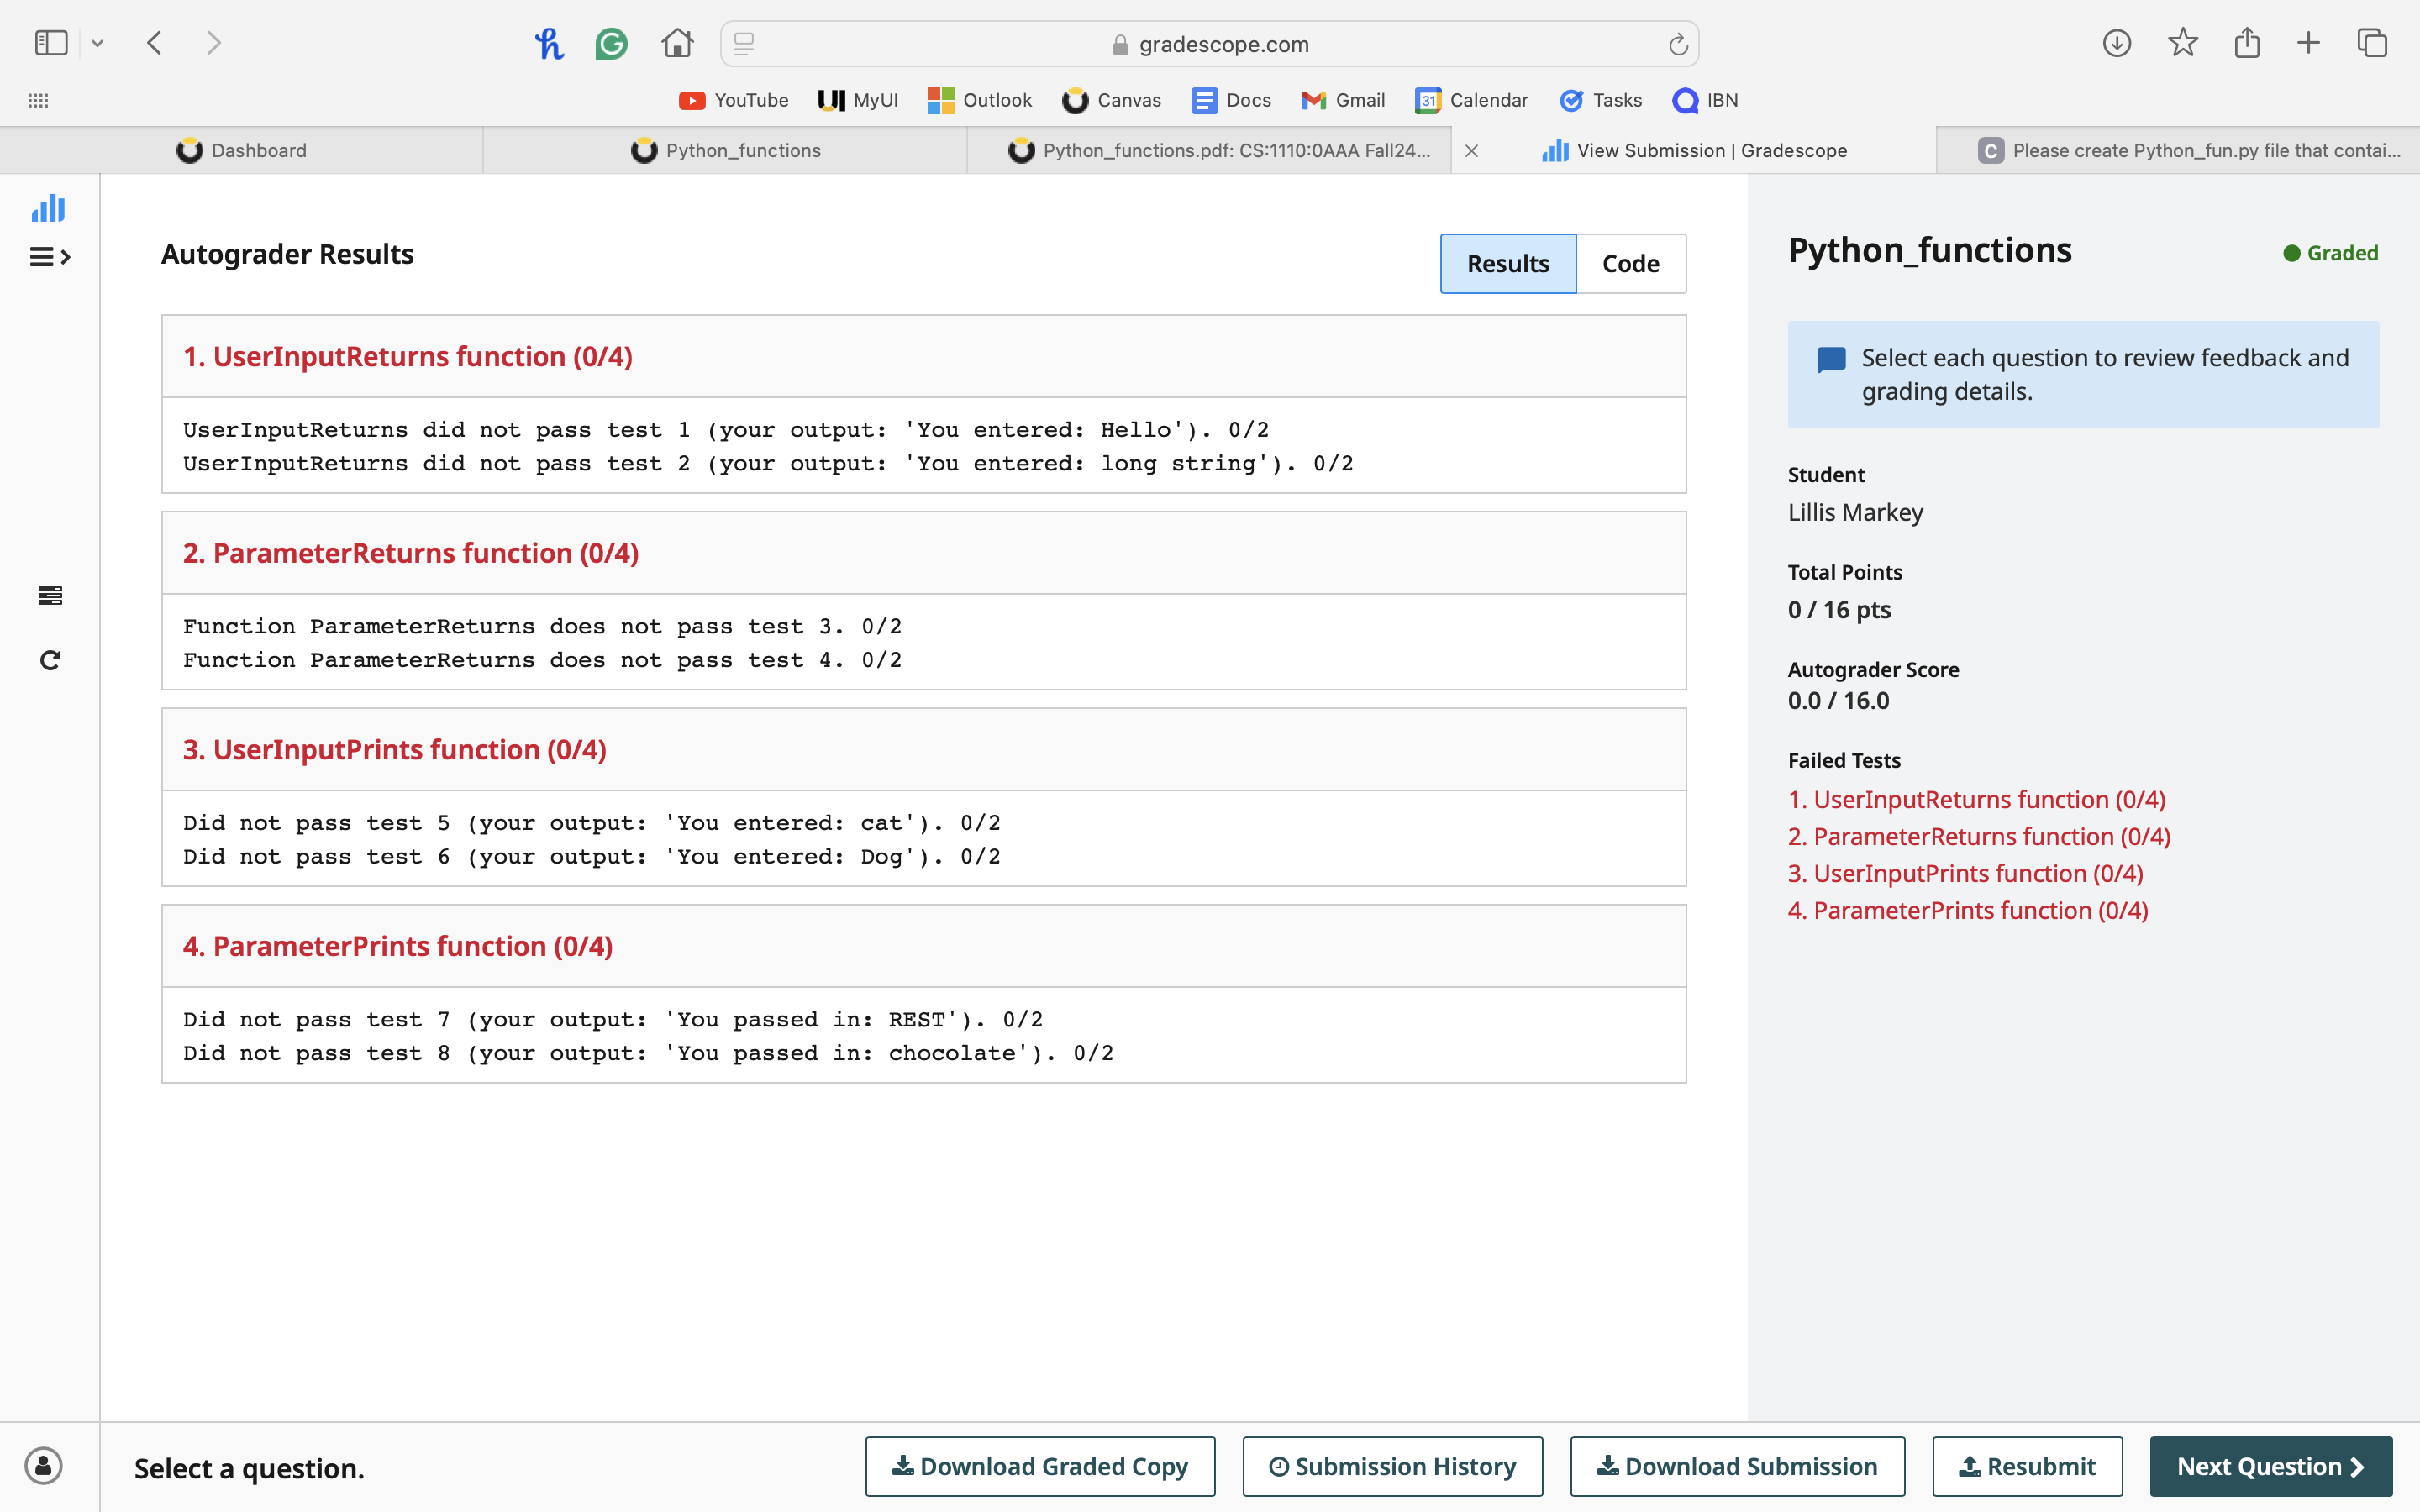Click the Safari downloads icon
2420x1512 pixels.
click(2116, 43)
